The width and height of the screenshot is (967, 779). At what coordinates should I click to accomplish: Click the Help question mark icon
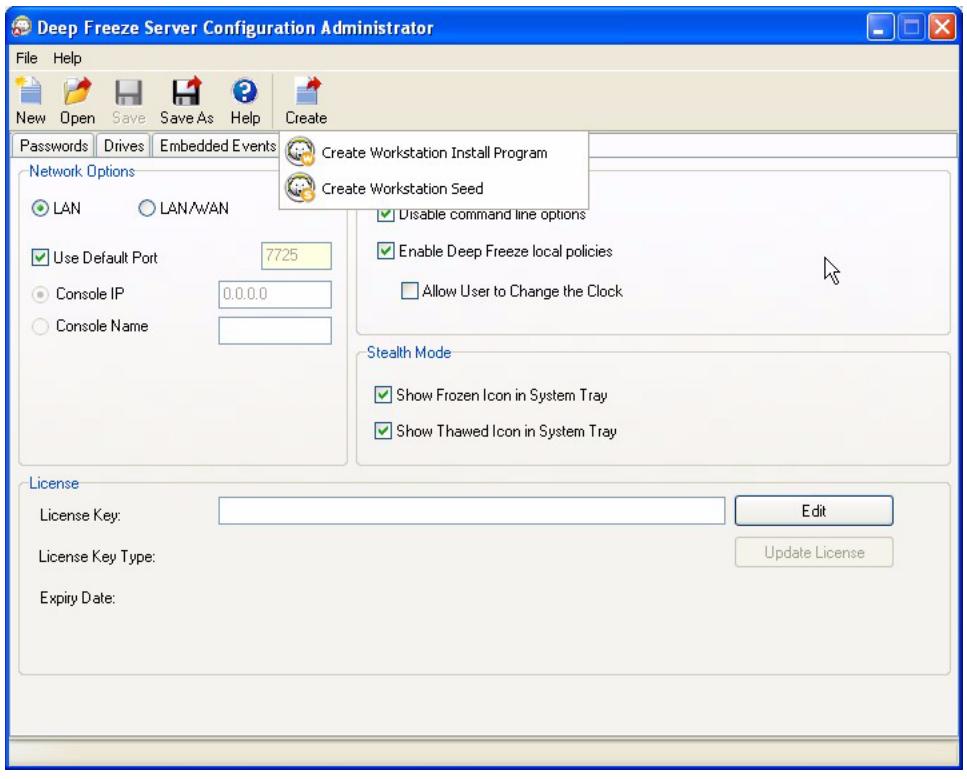click(x=245, y=92)
